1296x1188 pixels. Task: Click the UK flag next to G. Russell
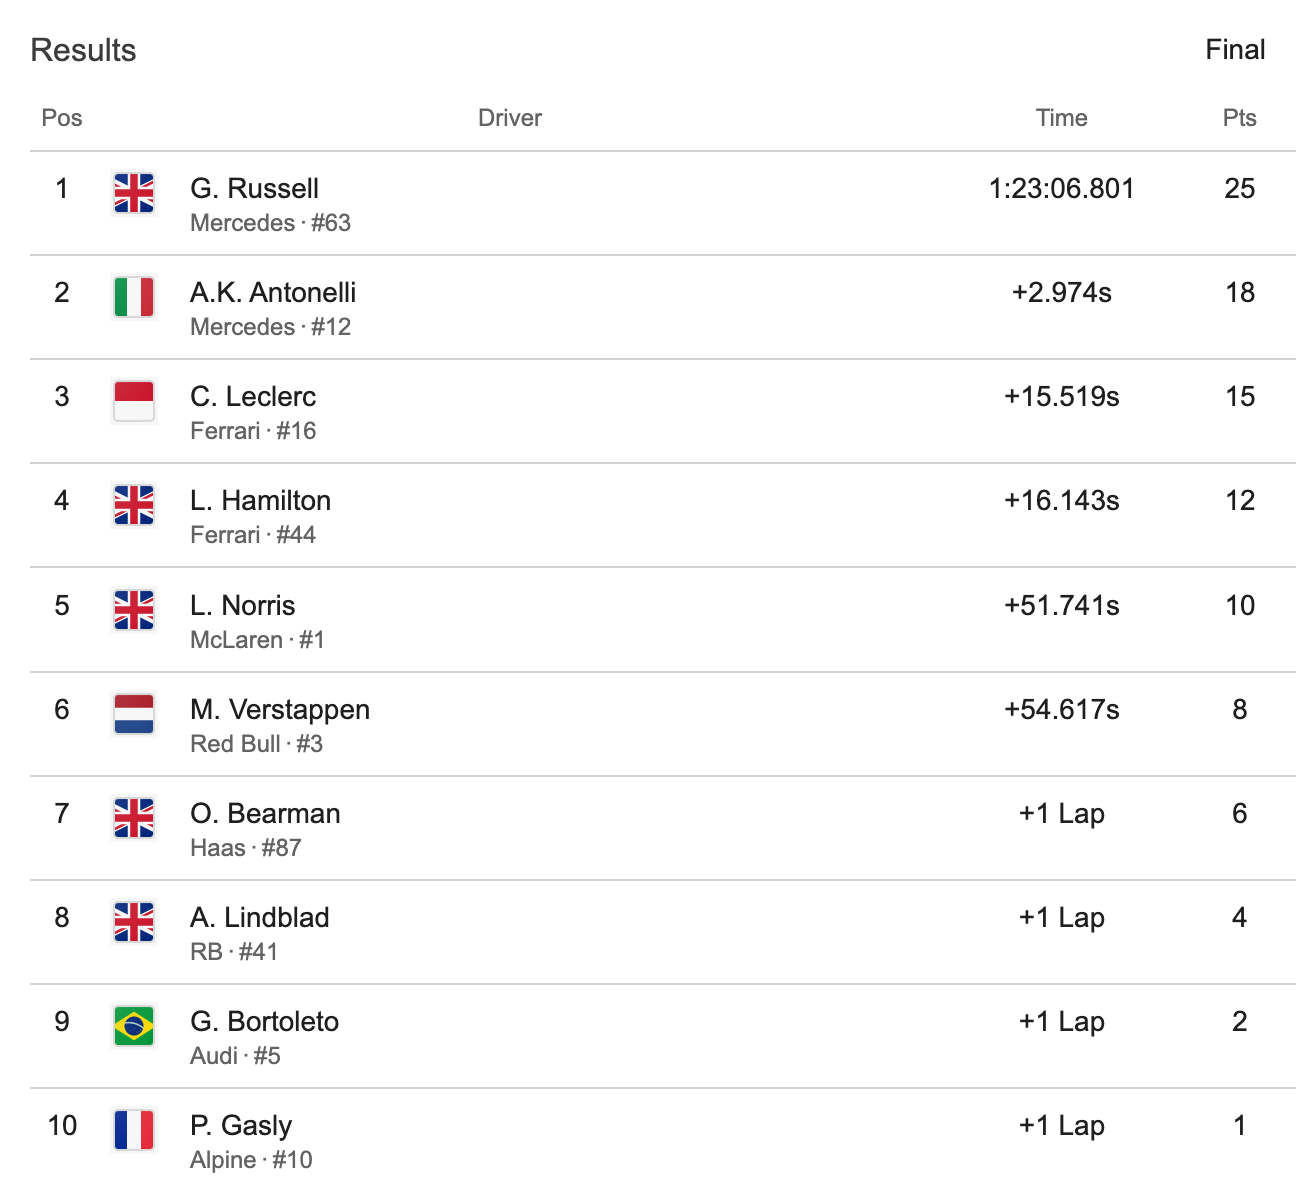134,193
